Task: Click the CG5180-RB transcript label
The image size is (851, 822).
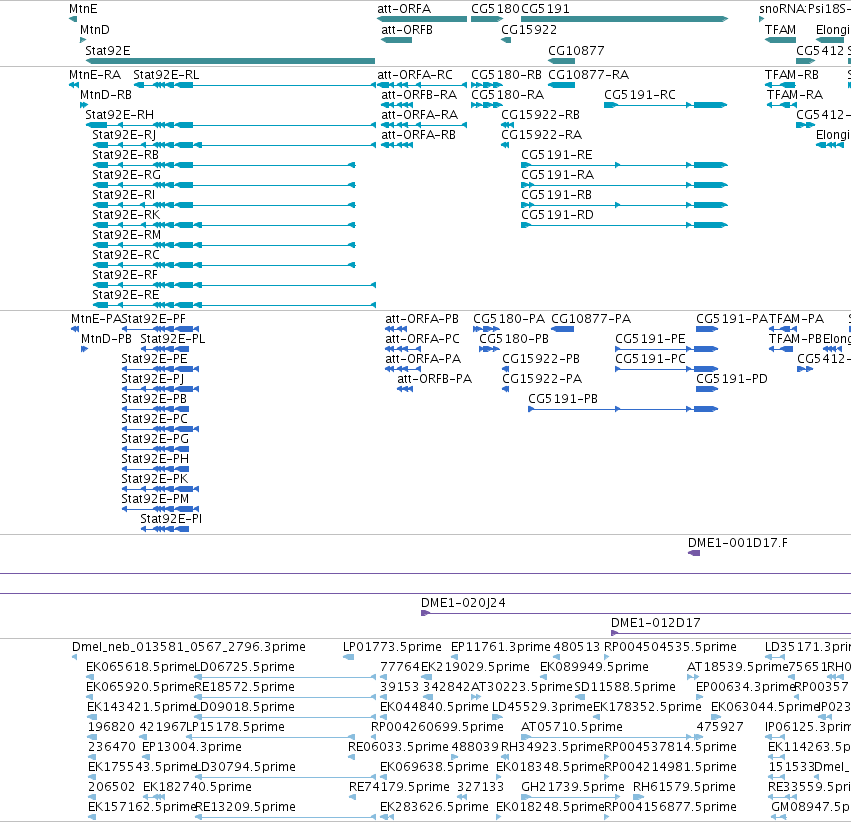Action: [x=506, y=74]
